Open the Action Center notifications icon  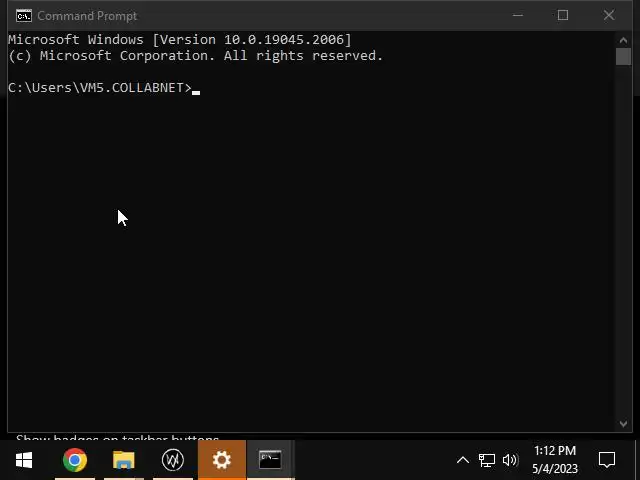click(607, 460)
